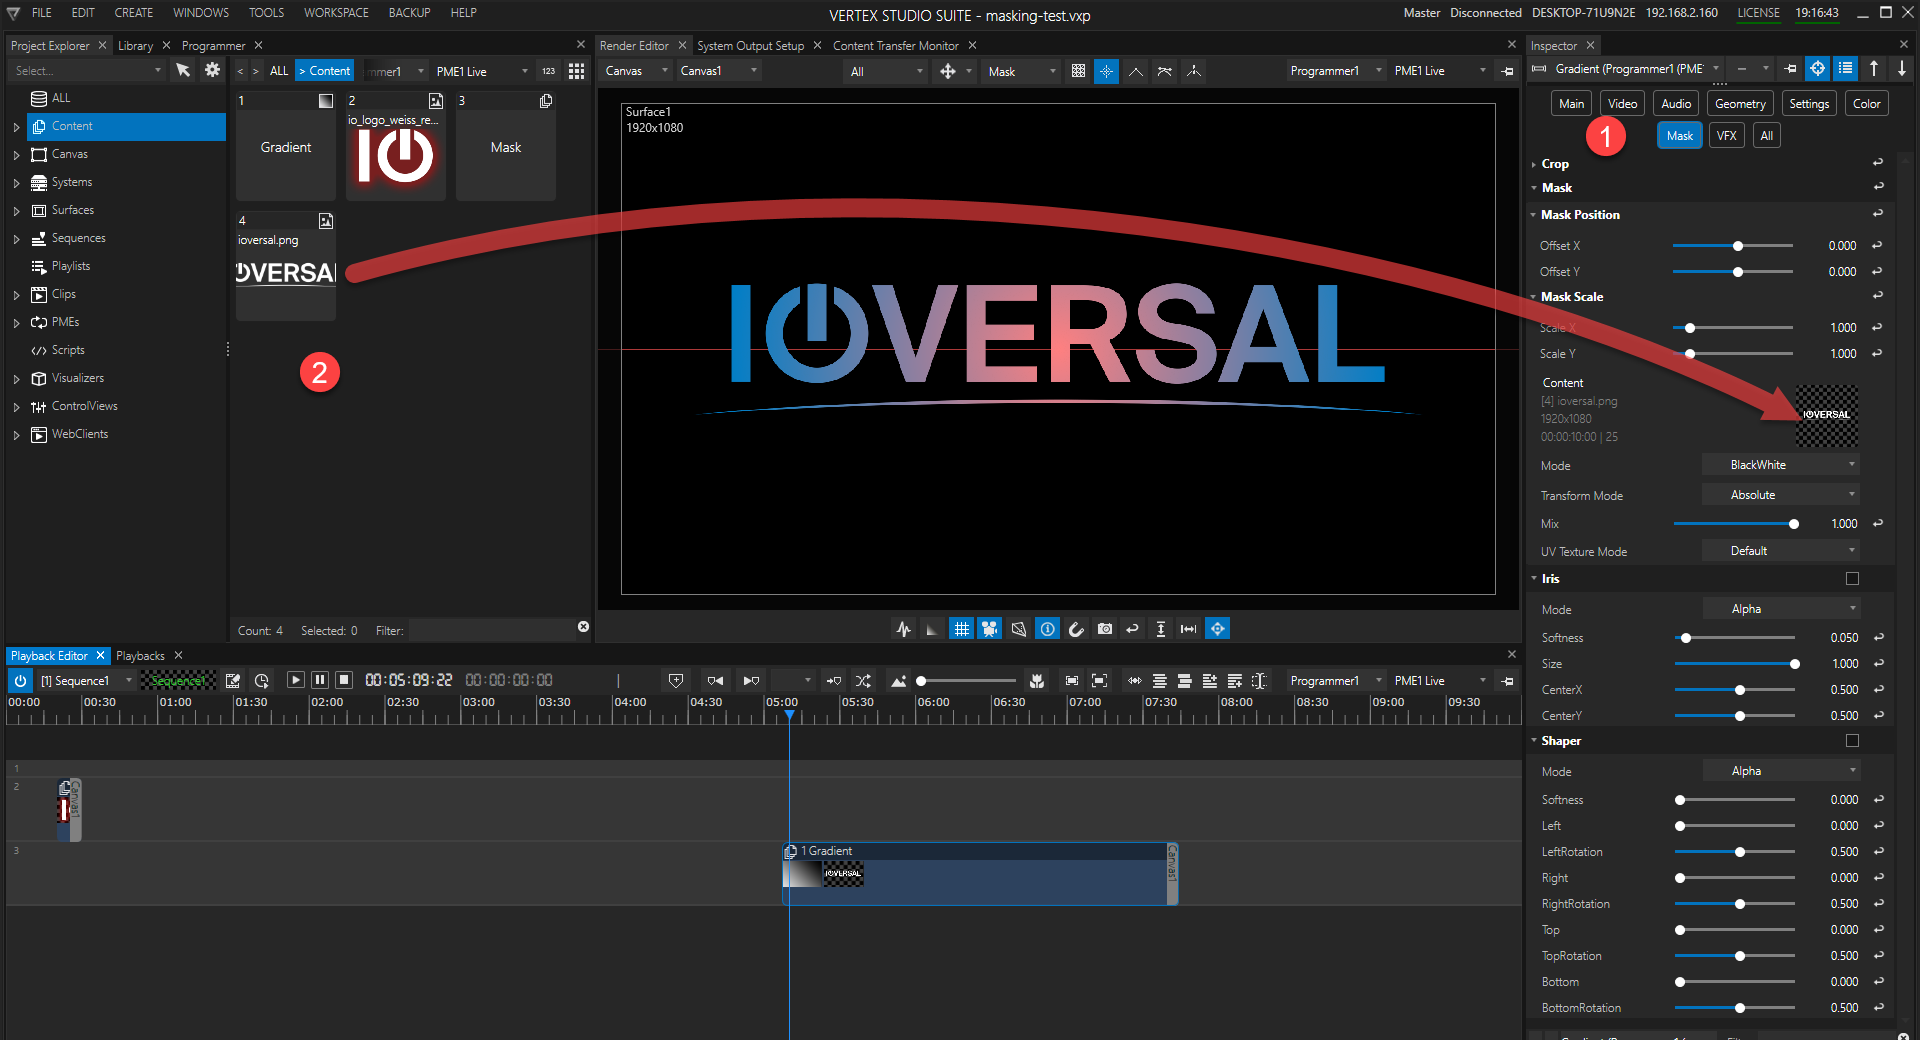Click the wireframe surface icon below render view
Screen dimensions: 1920x1040
pos(1018,629)
